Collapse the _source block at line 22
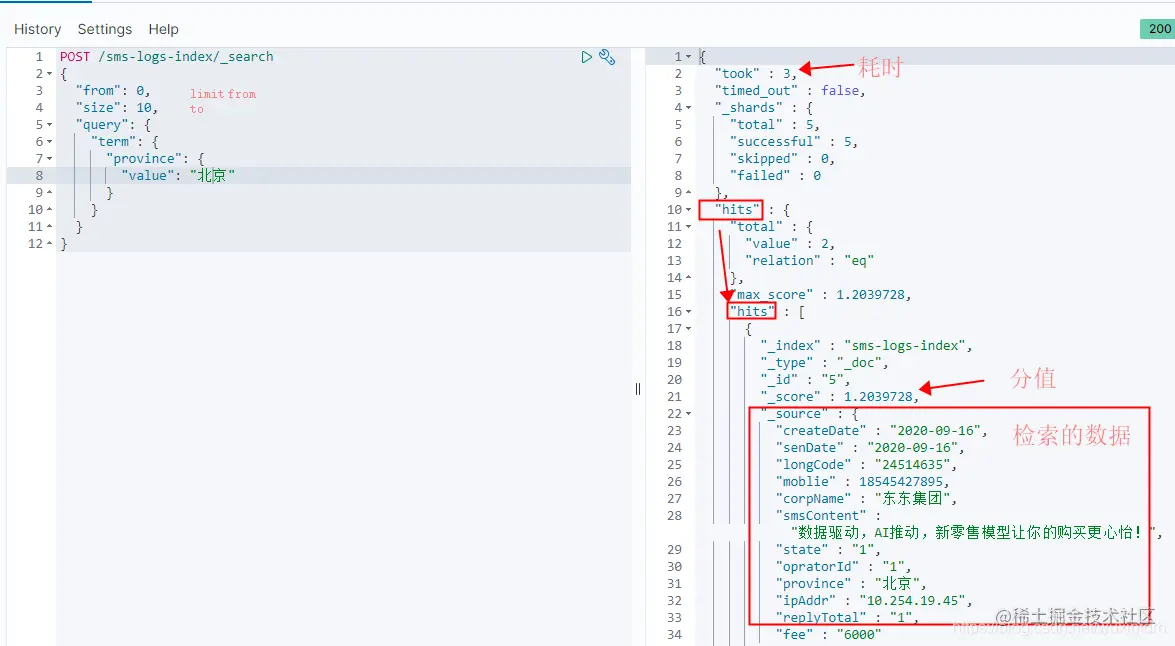Screen dimensions: 1175x646 click(x=689, y=414)
